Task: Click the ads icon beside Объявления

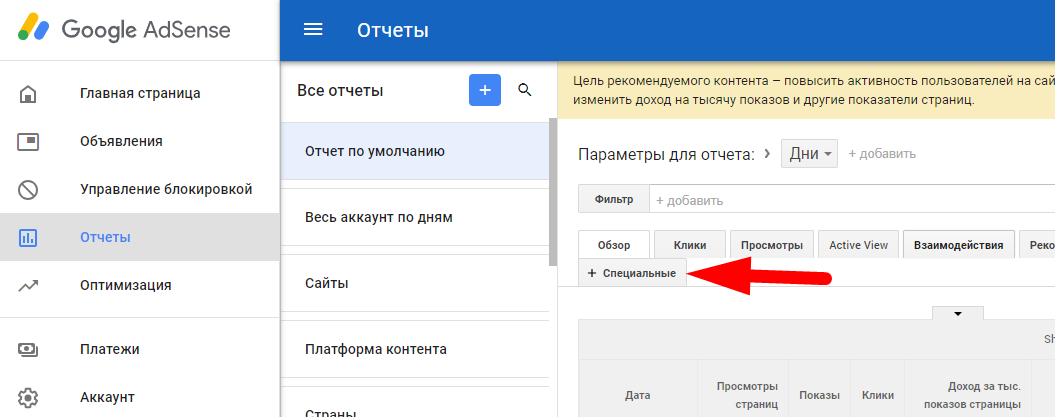Action: point(28,142)
